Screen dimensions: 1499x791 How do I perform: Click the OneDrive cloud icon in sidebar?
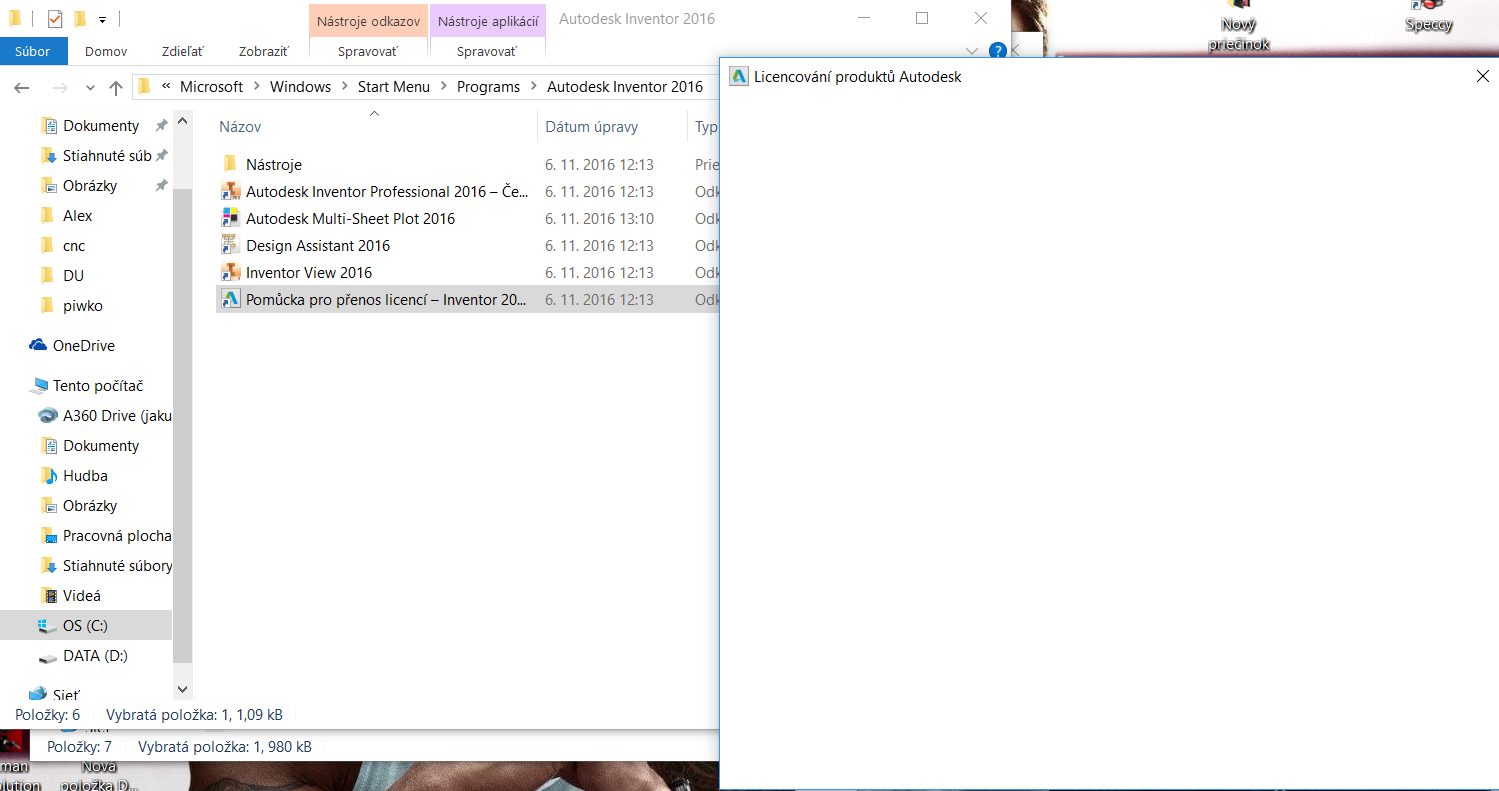point(38,346)
